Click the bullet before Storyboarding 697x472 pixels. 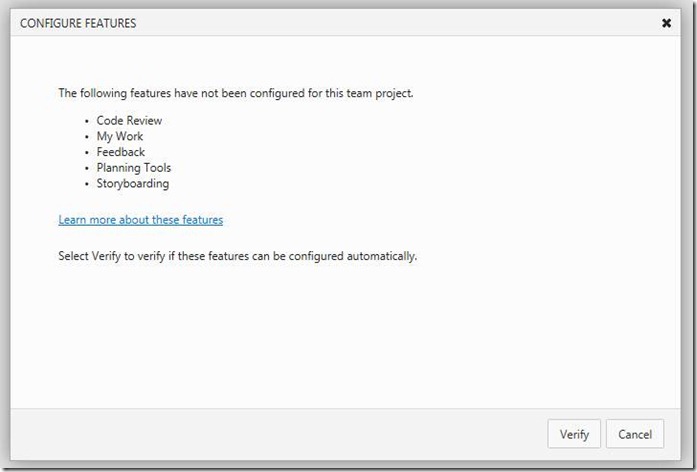(x=87, y=185)
